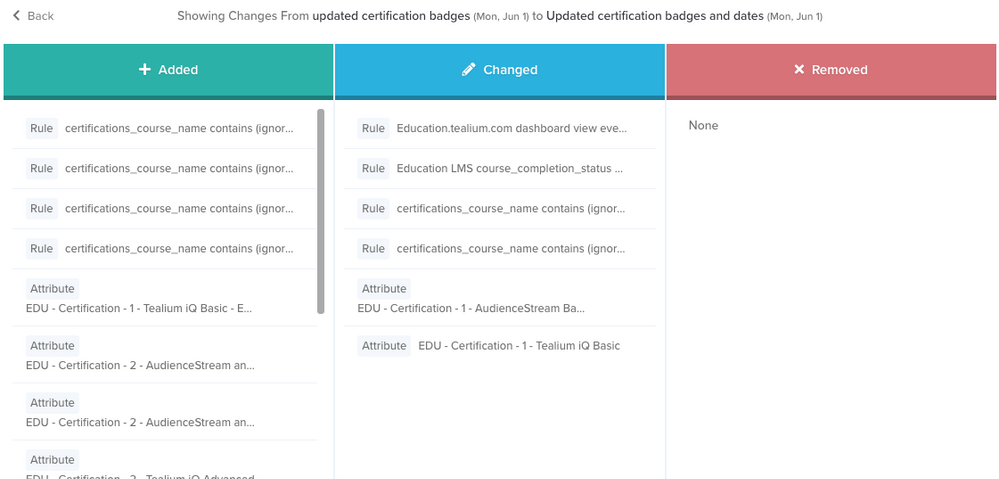Click the X icon in Removed header
The image size is (999, 479).
798,70
